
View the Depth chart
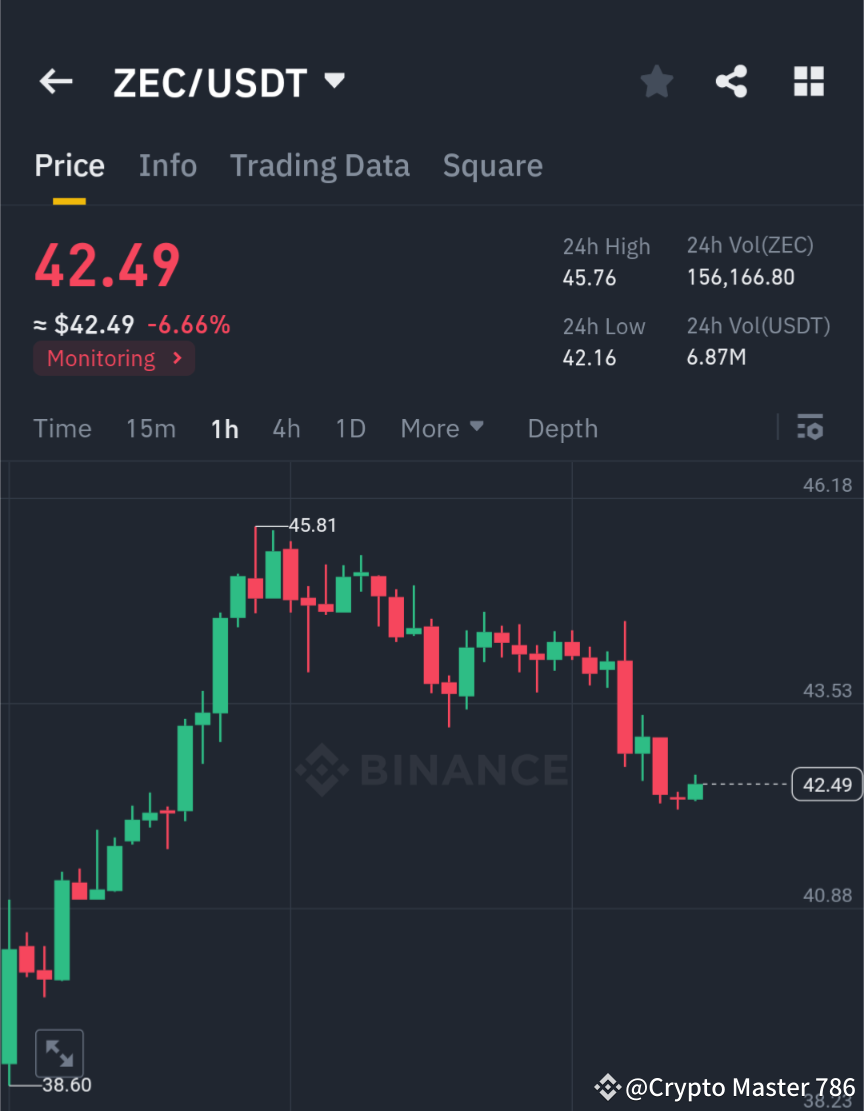tap(562, 428)
